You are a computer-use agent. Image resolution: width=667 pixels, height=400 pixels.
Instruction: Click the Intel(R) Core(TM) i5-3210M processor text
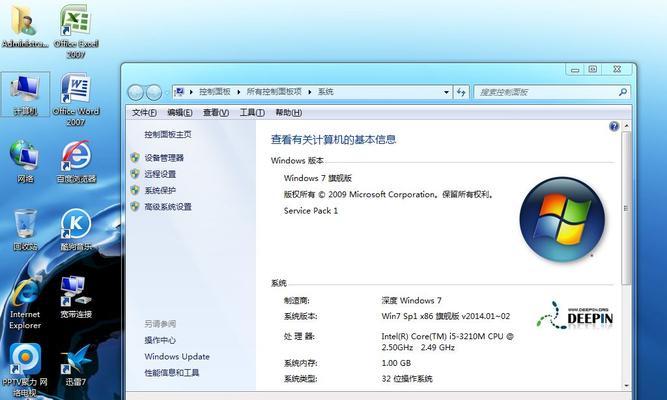click(448, 342)
